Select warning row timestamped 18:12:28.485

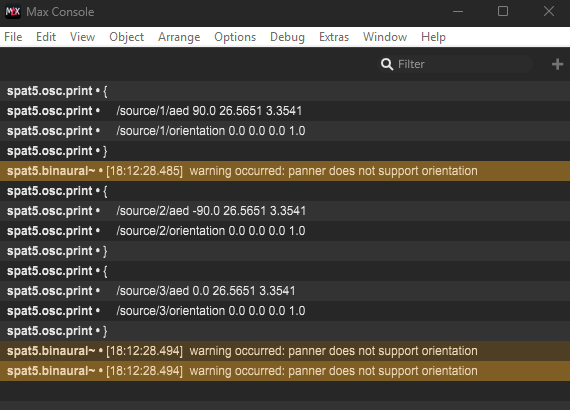(285, 171)
